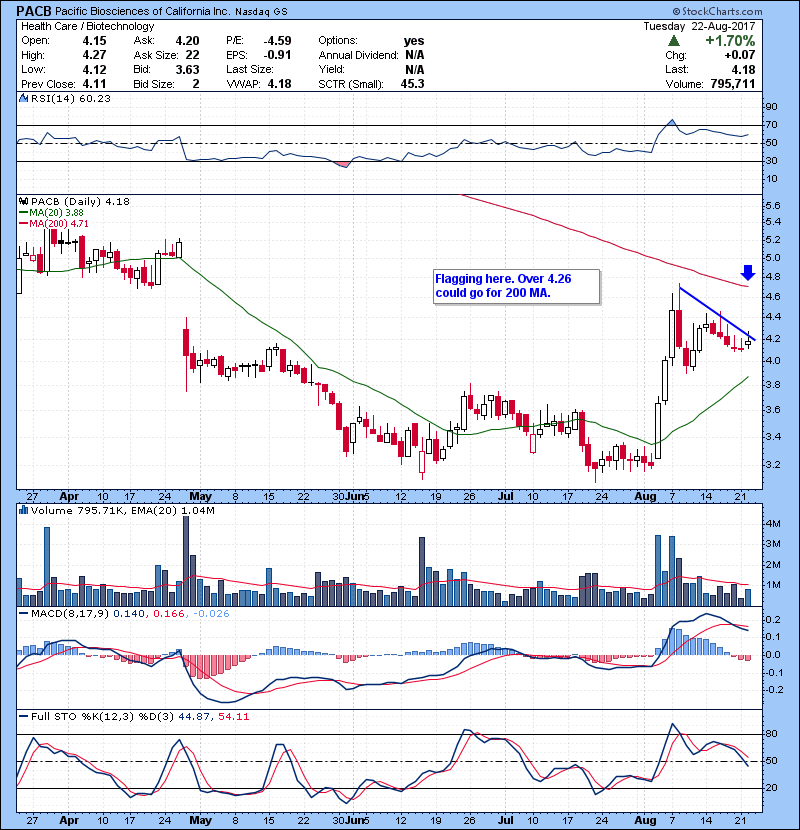The height and width of the screenshot is (830, 800).
Task: Click the +1.70% percent change
Action: (730, 41)
